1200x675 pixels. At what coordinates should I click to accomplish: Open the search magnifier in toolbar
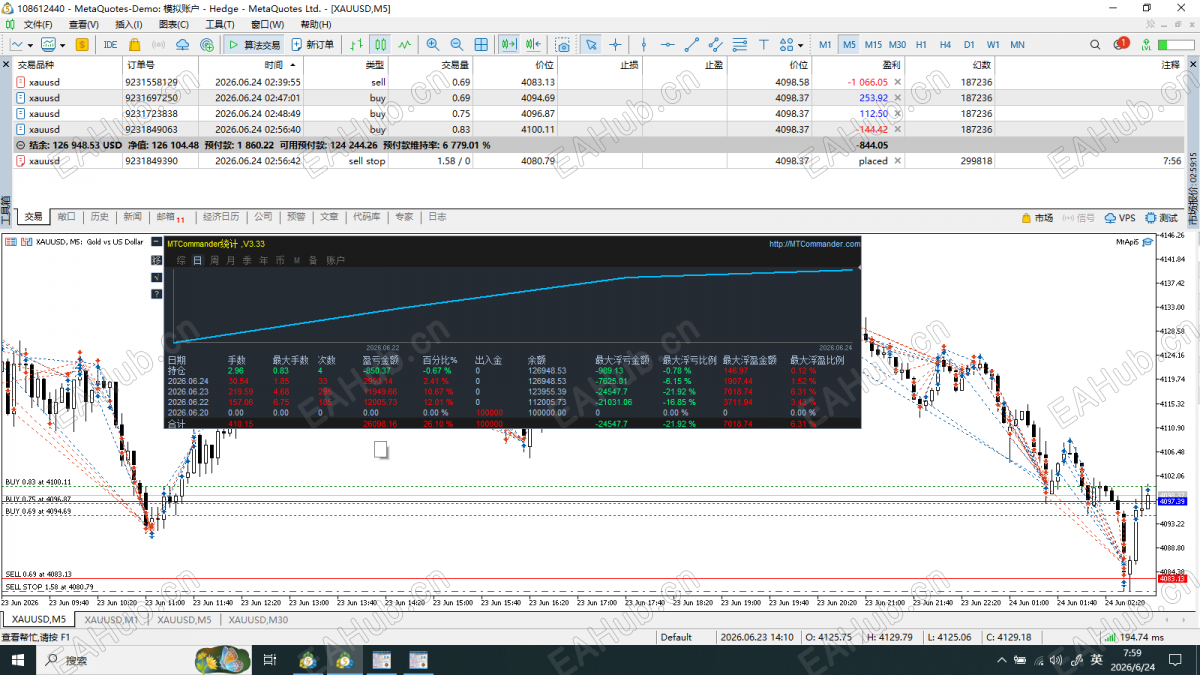tap(1097, 44)
